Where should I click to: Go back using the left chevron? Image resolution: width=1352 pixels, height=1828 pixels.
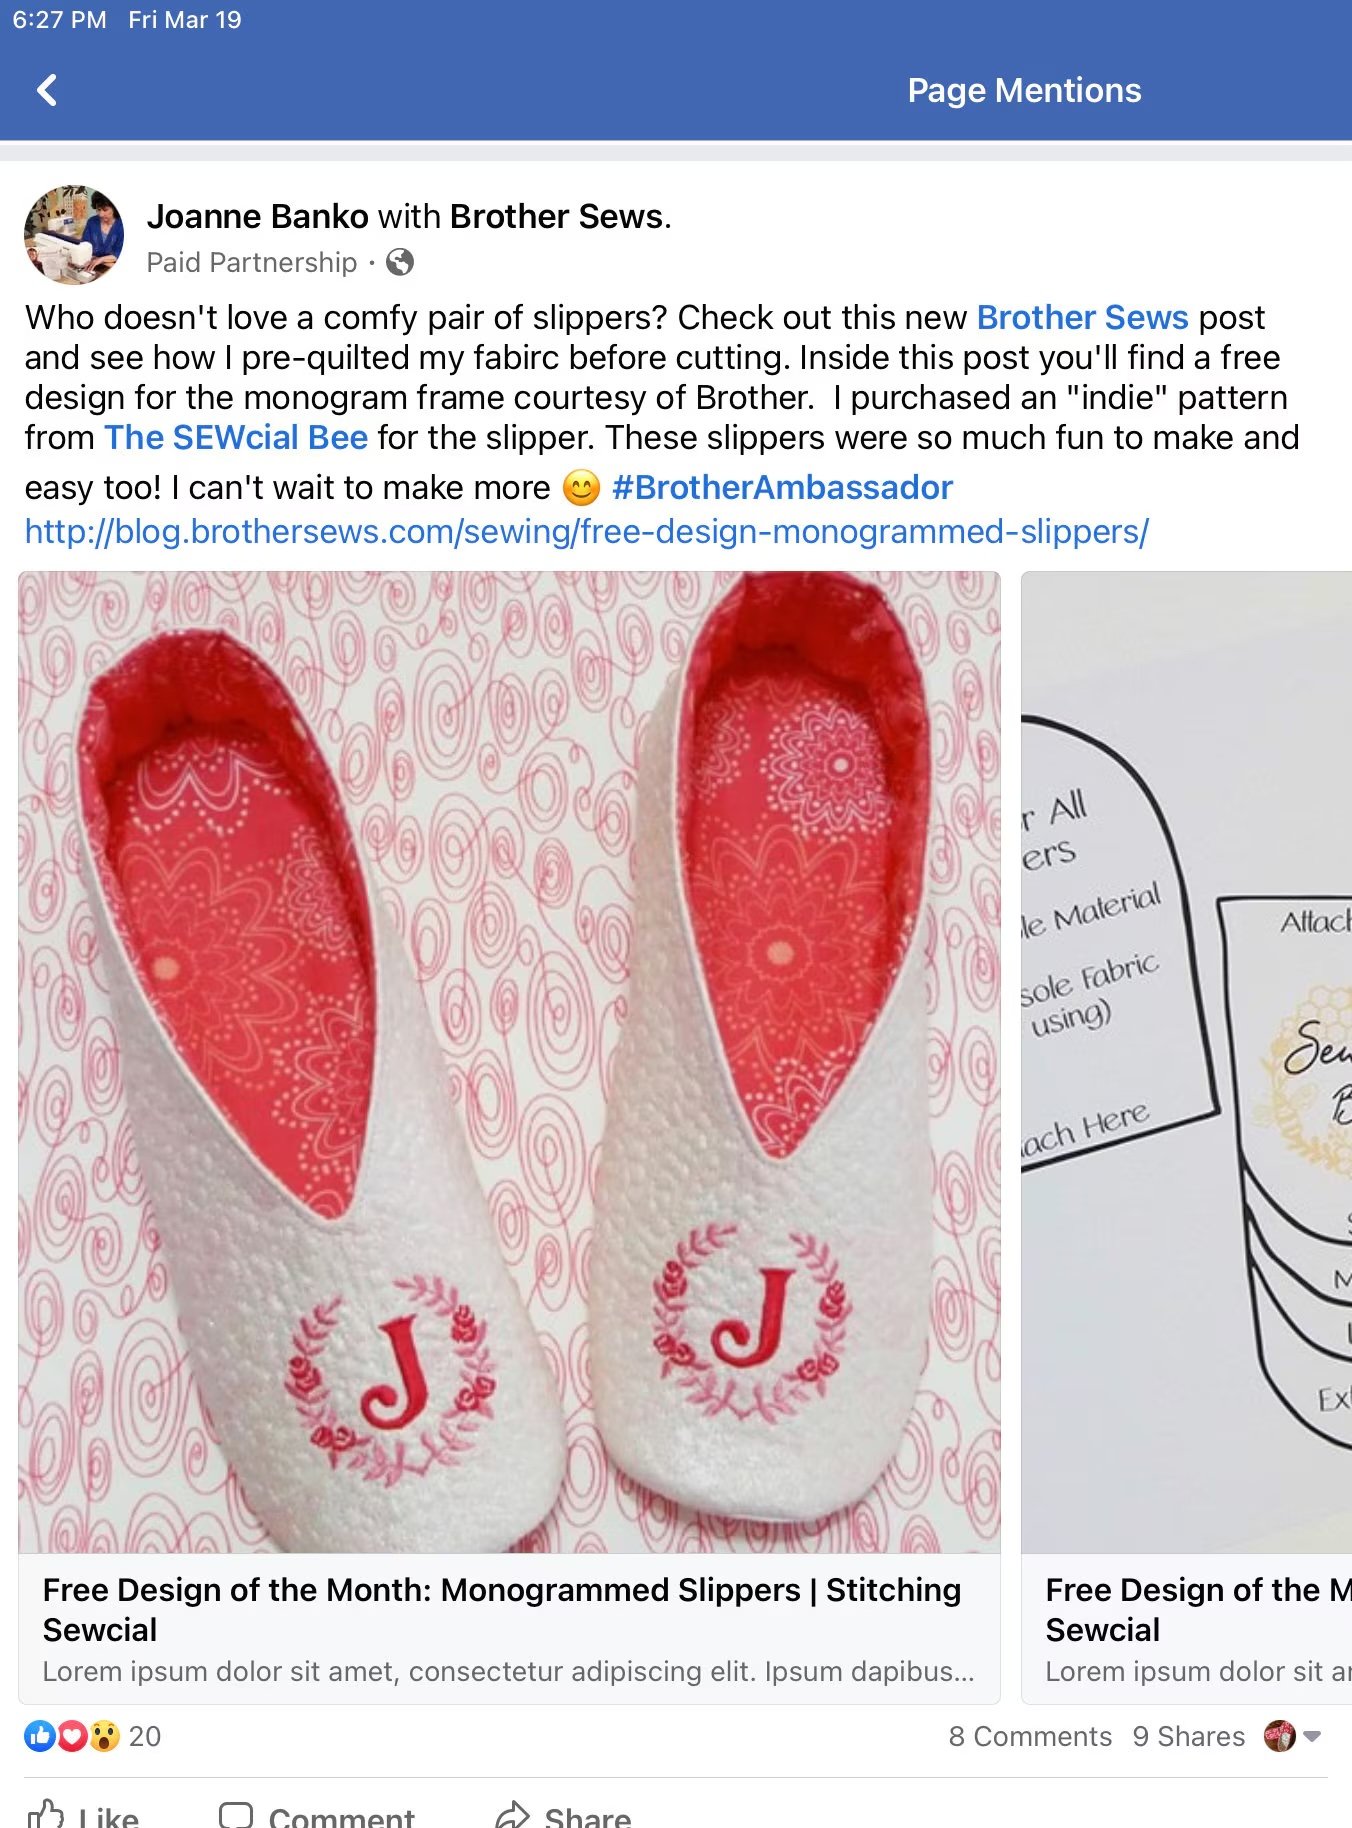47,90
